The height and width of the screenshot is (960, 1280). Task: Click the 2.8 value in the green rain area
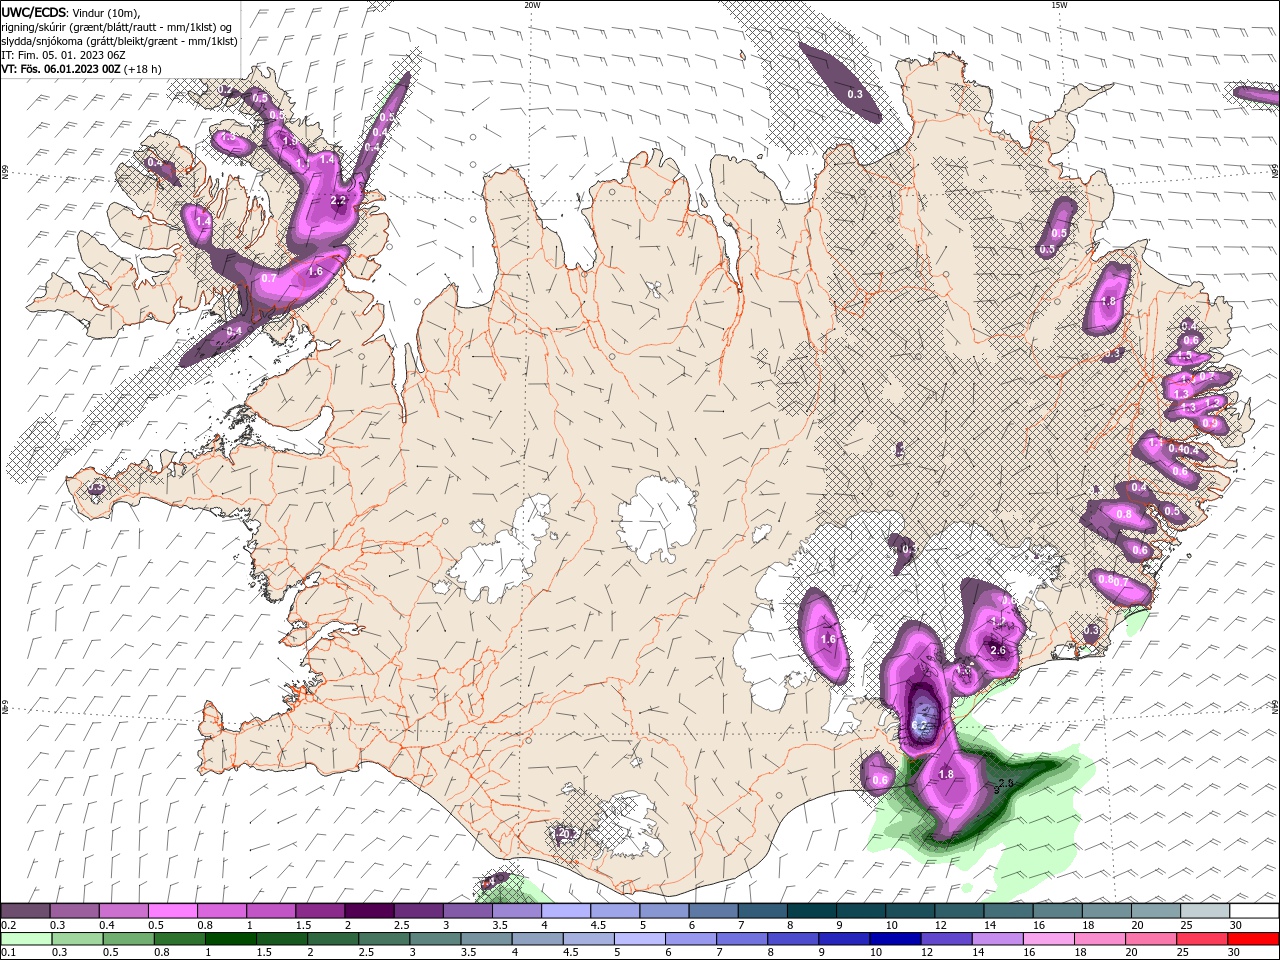pos(1006,783)
